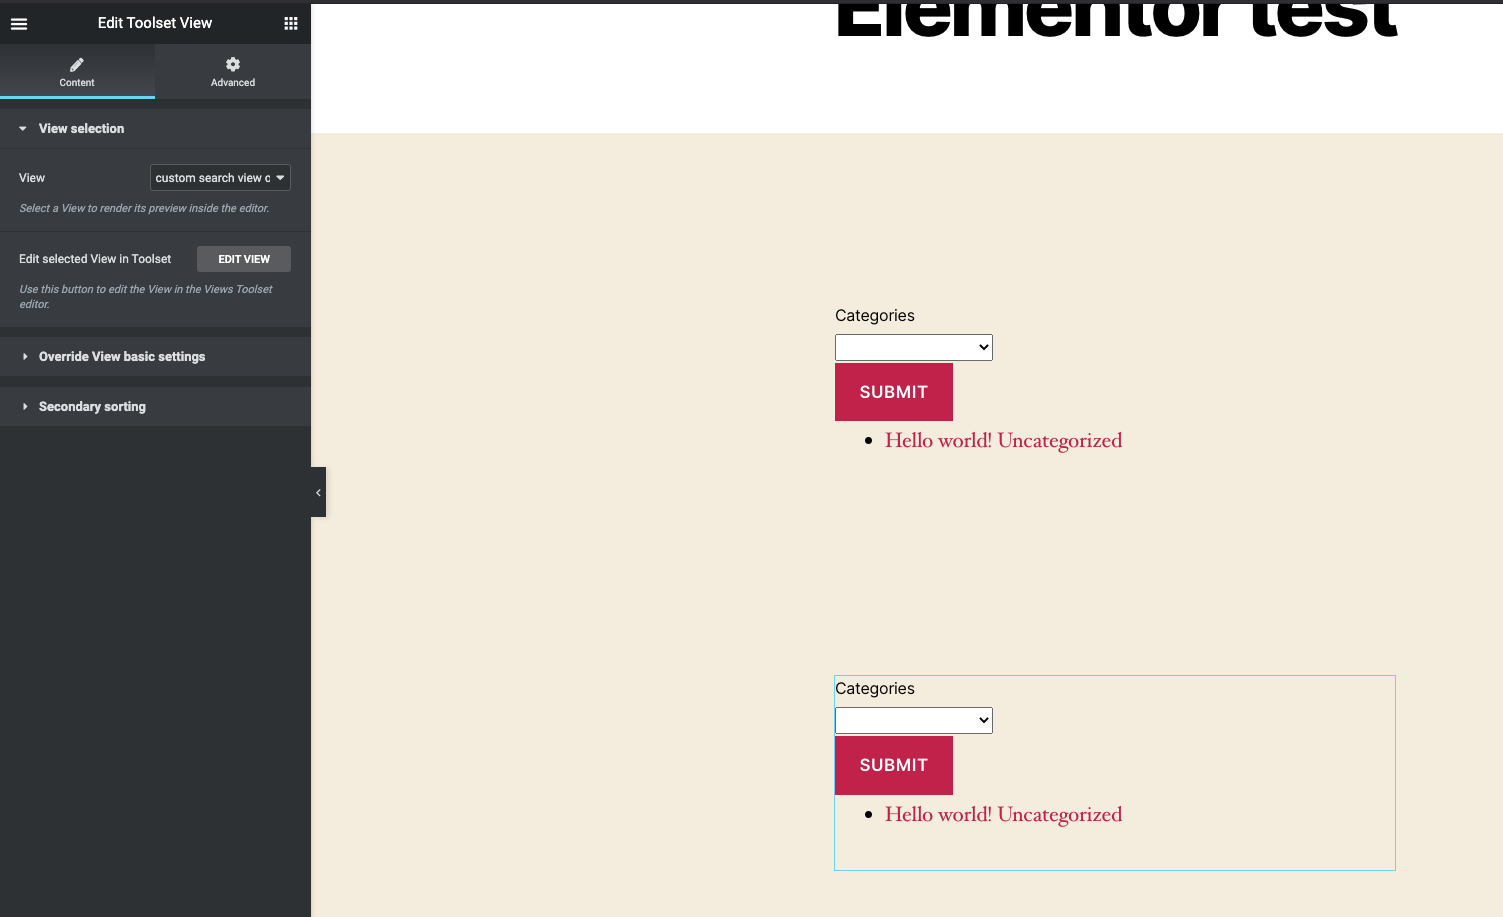The image size is (1503, 917).
Task: Open the first Categories dropdown
Action: [914, 347]
